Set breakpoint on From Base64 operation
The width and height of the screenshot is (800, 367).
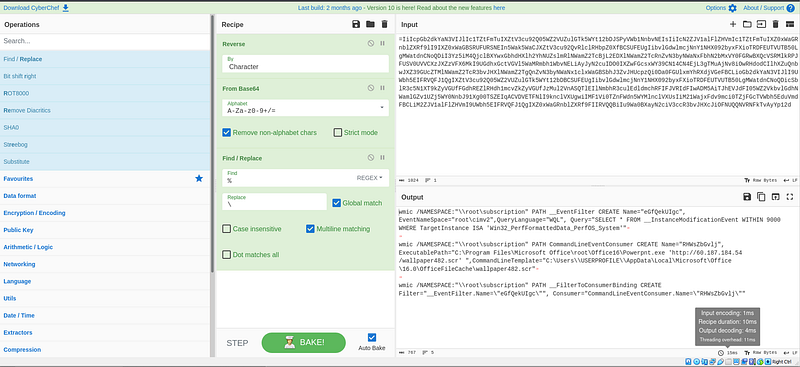(x=382, y=88)
